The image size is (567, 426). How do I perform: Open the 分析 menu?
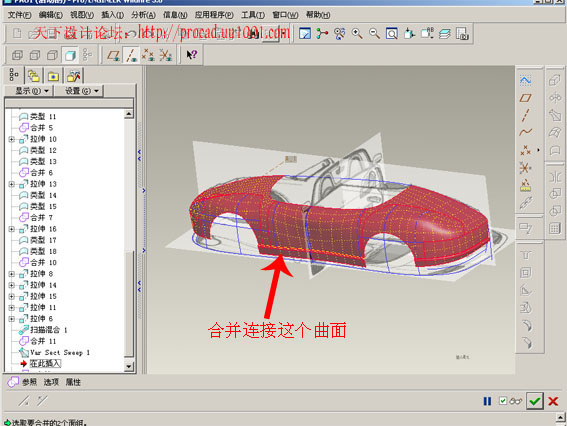click(x=144, y=15)
